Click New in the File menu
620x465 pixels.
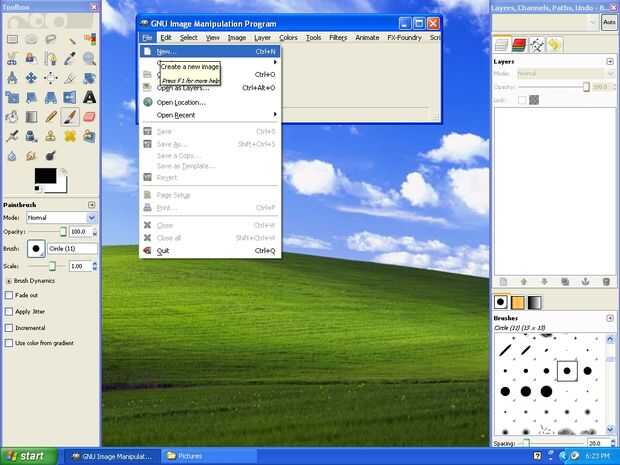click(210, 51)
